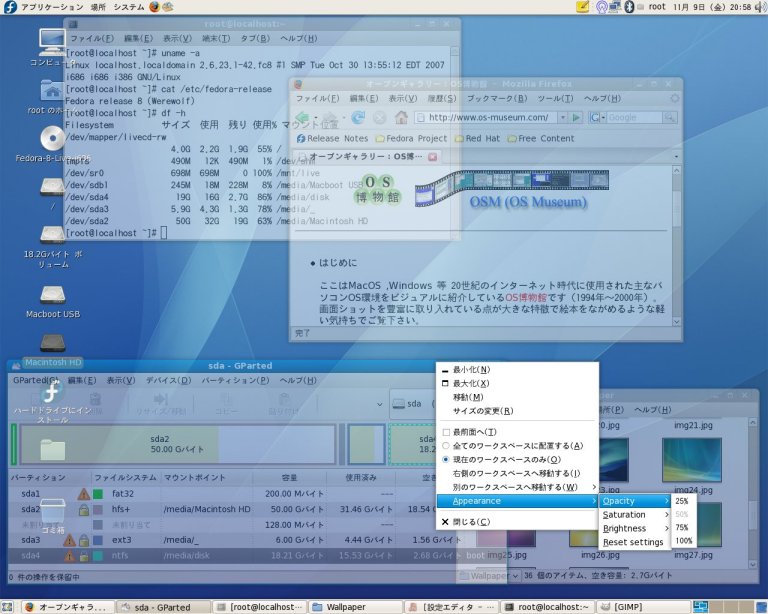Click warning icon on sda1 row
The height and width of the screenshot is (614, 768).
point(84,494)
